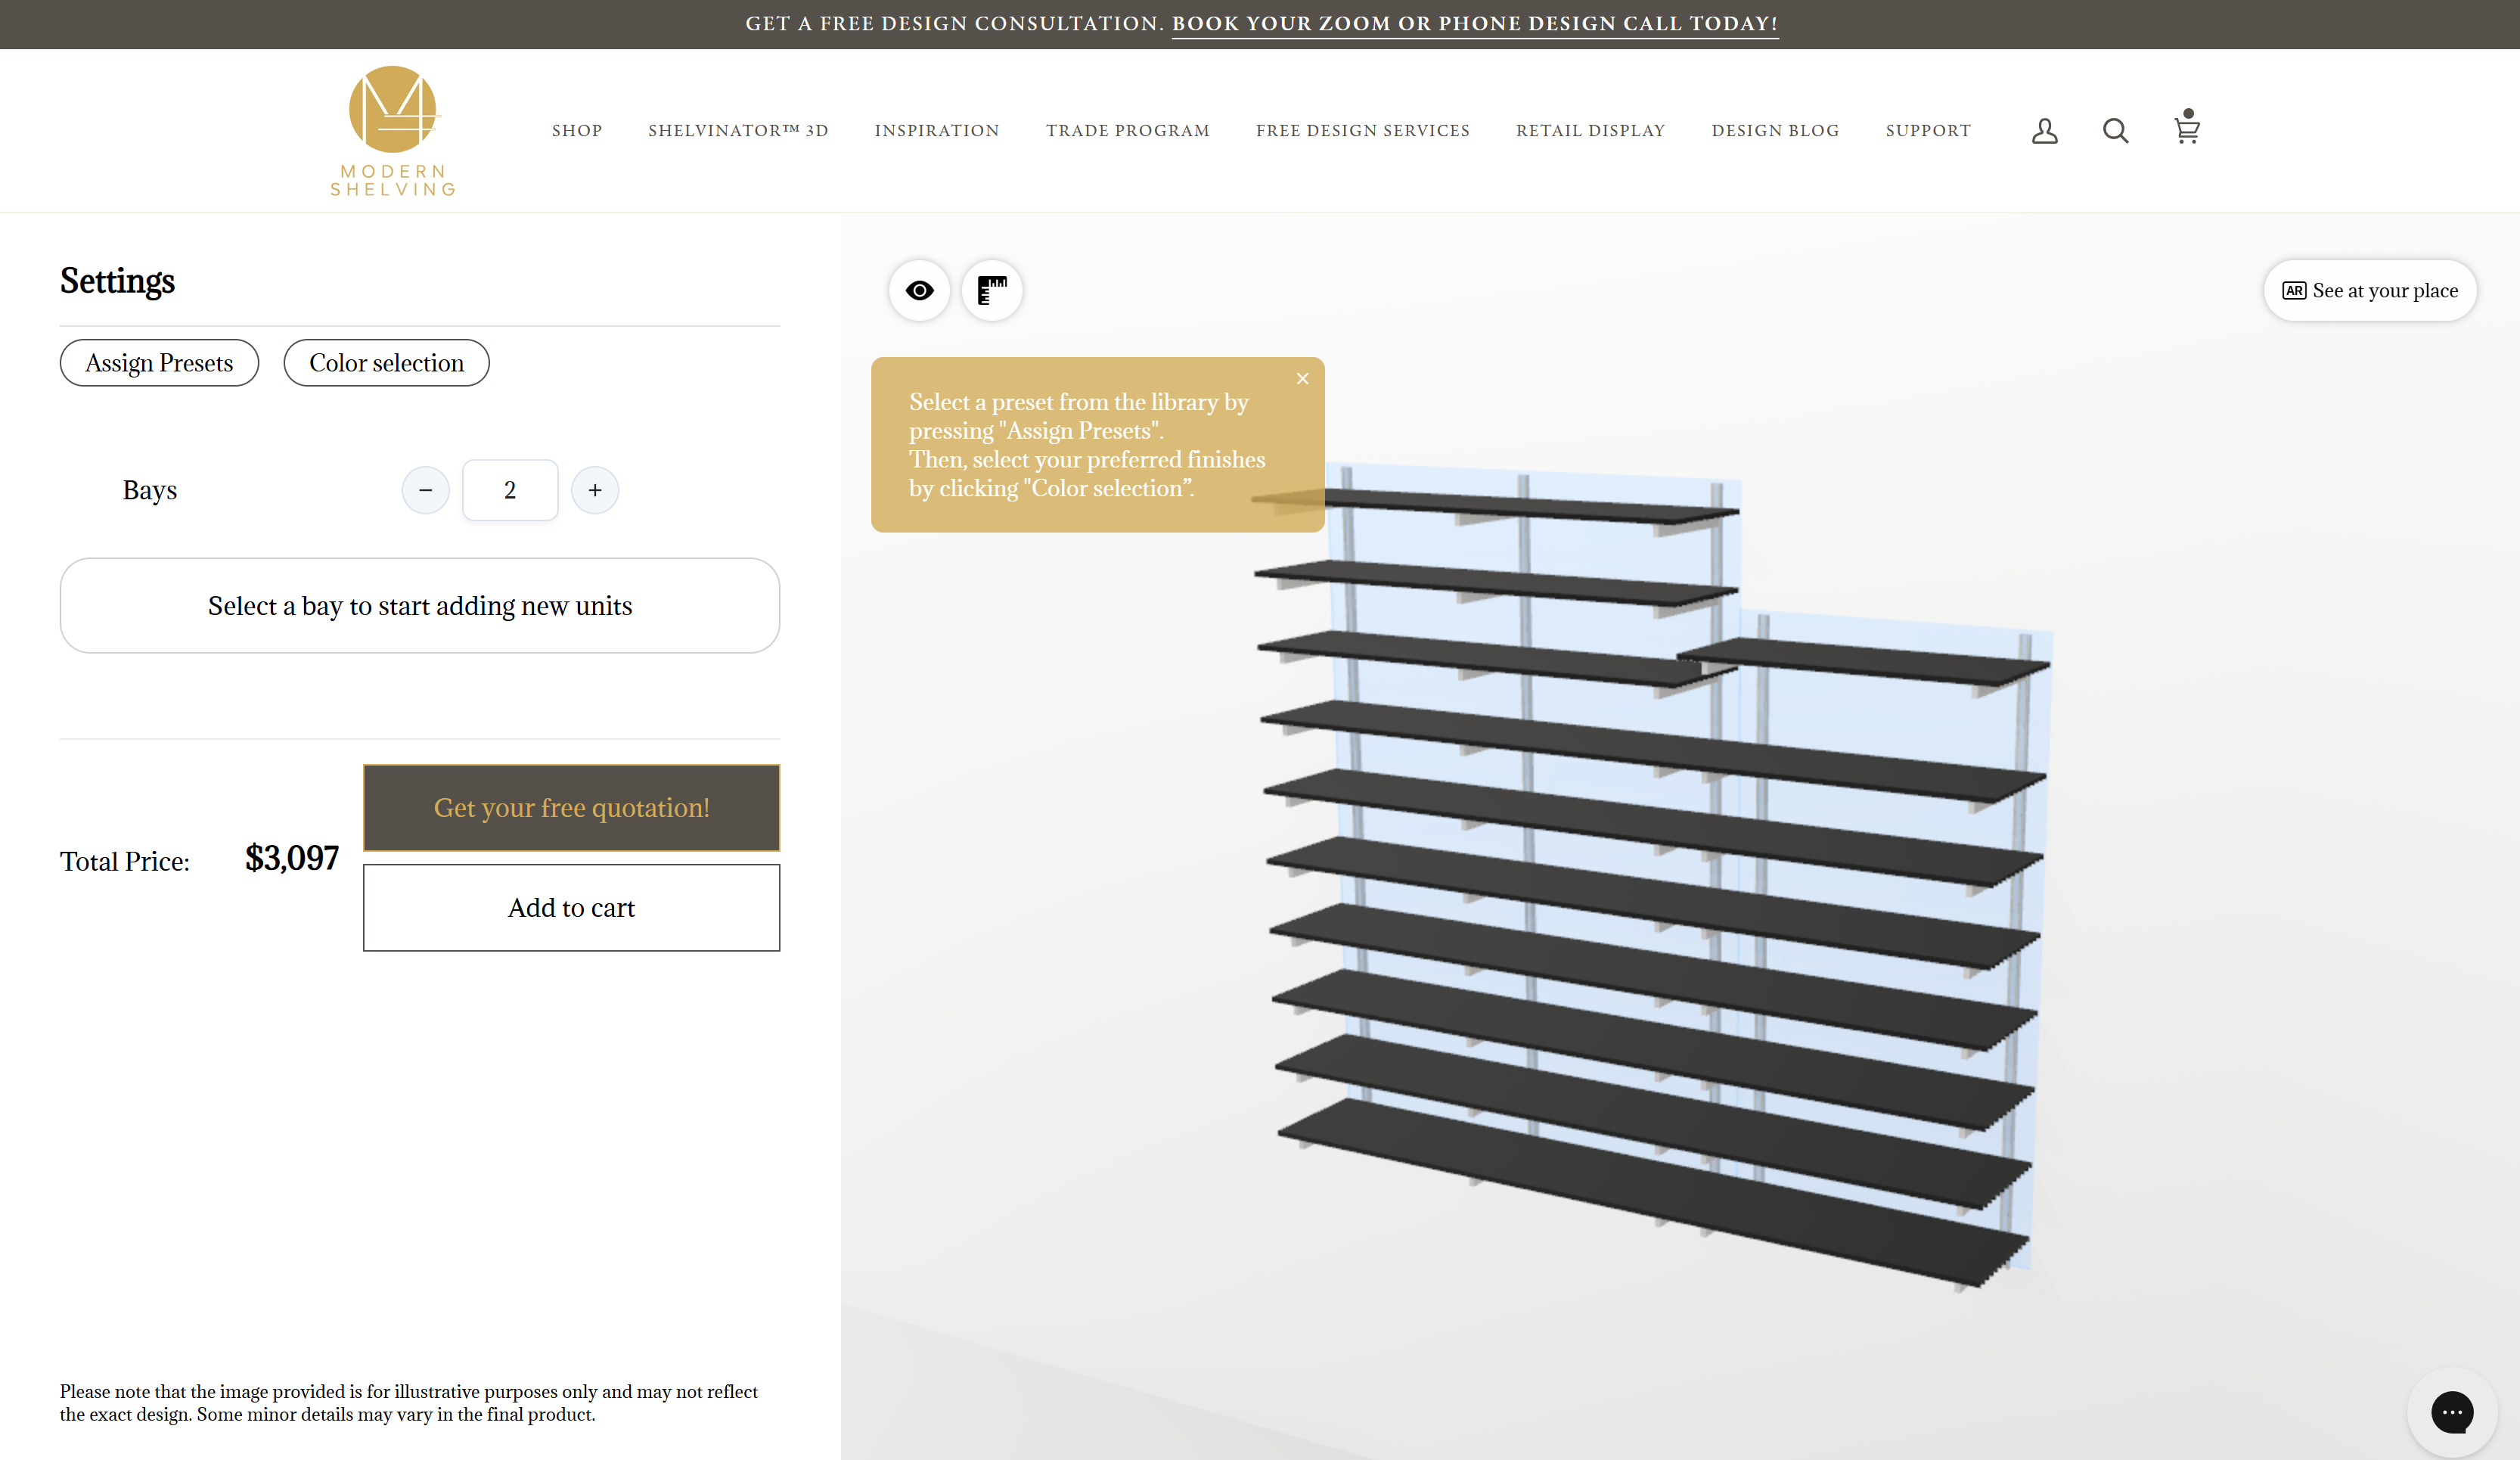Toggle the eye visibility icon

(x=919, y=290)
